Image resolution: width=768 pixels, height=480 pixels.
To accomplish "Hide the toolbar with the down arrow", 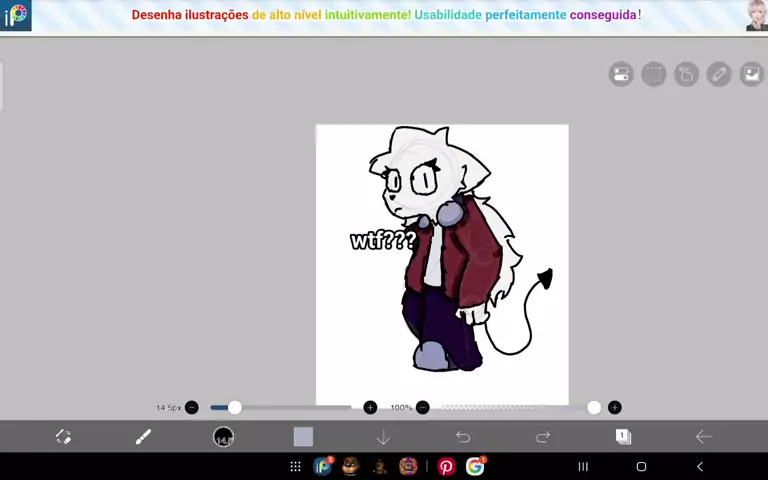I will pyautogui.click(x=383, y=436).
